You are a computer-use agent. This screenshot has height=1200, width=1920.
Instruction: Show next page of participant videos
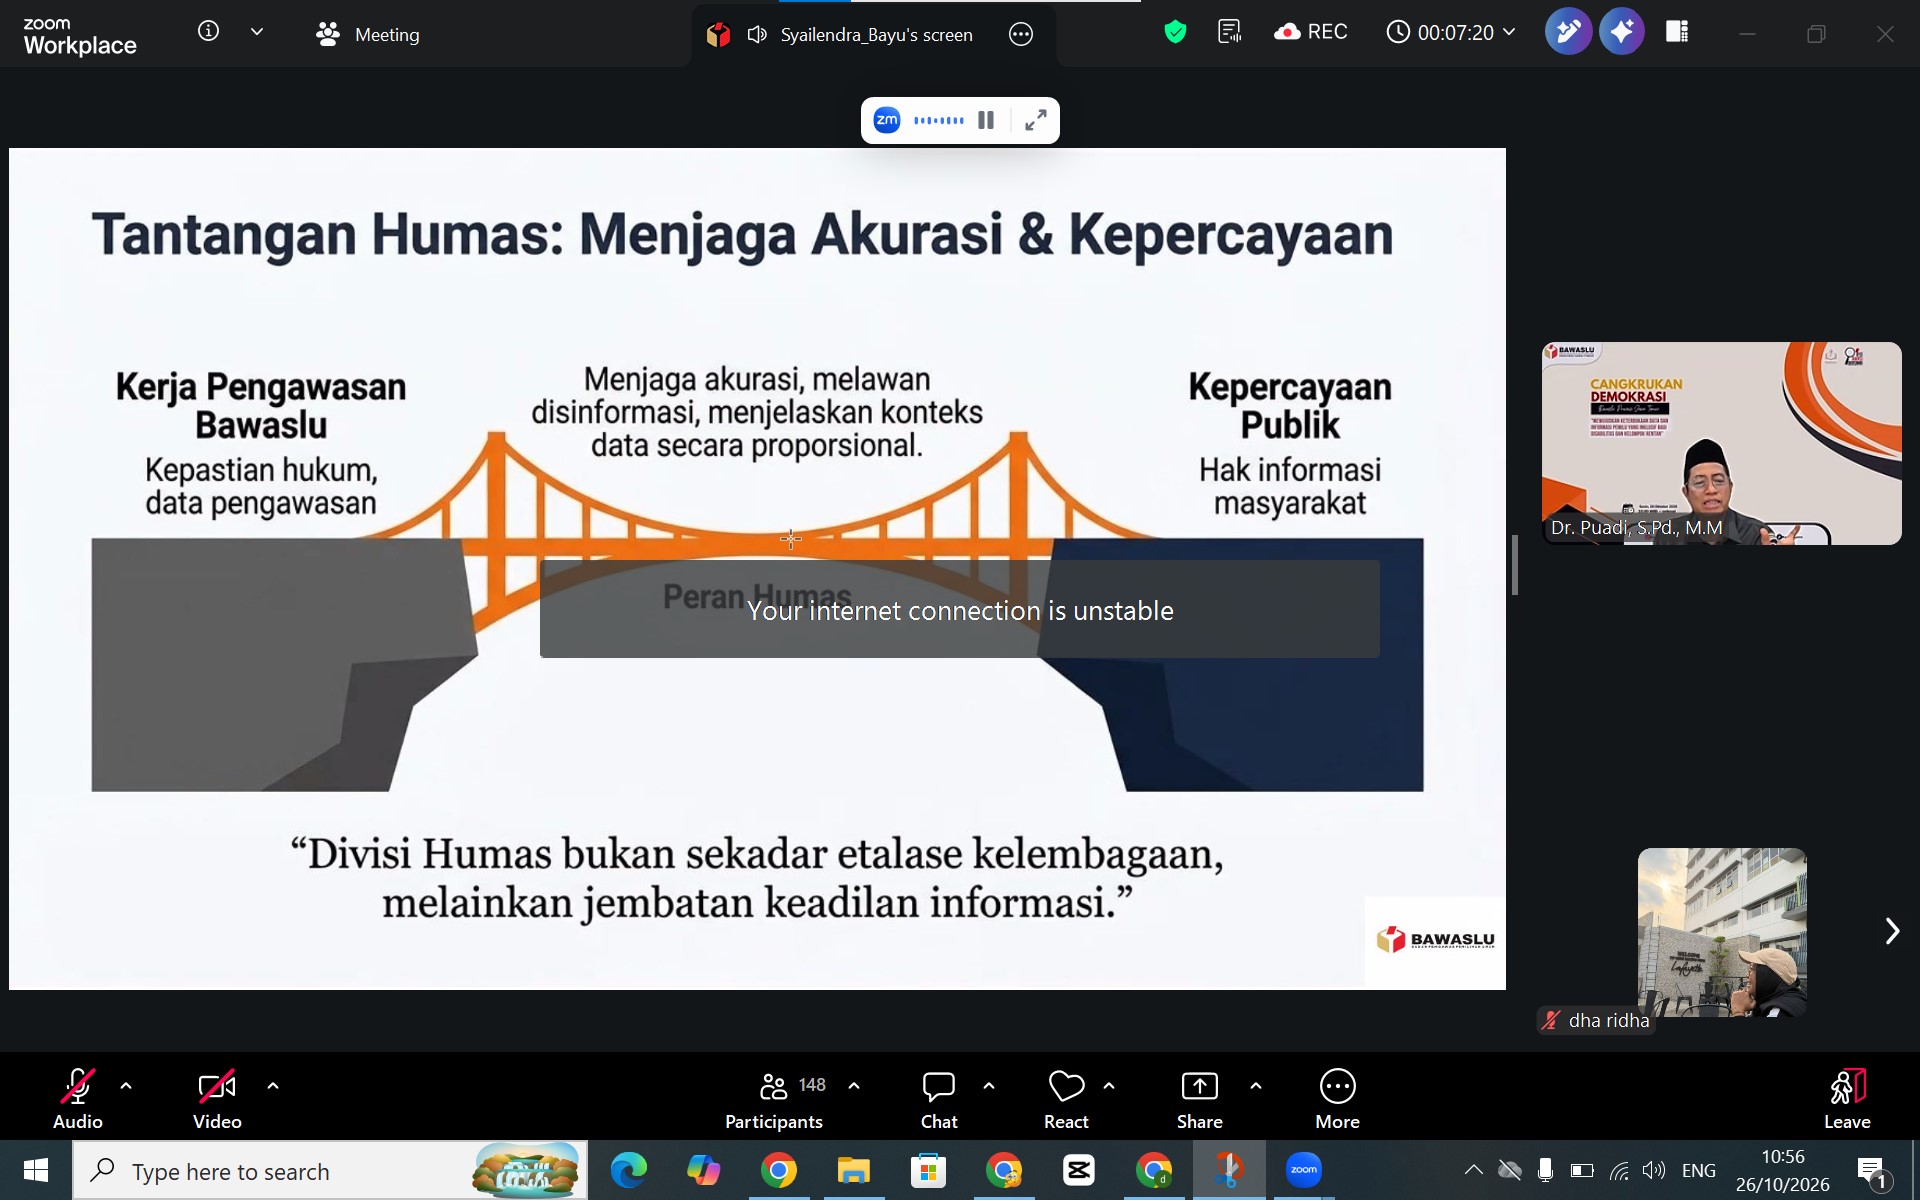tap(1891, 931)
